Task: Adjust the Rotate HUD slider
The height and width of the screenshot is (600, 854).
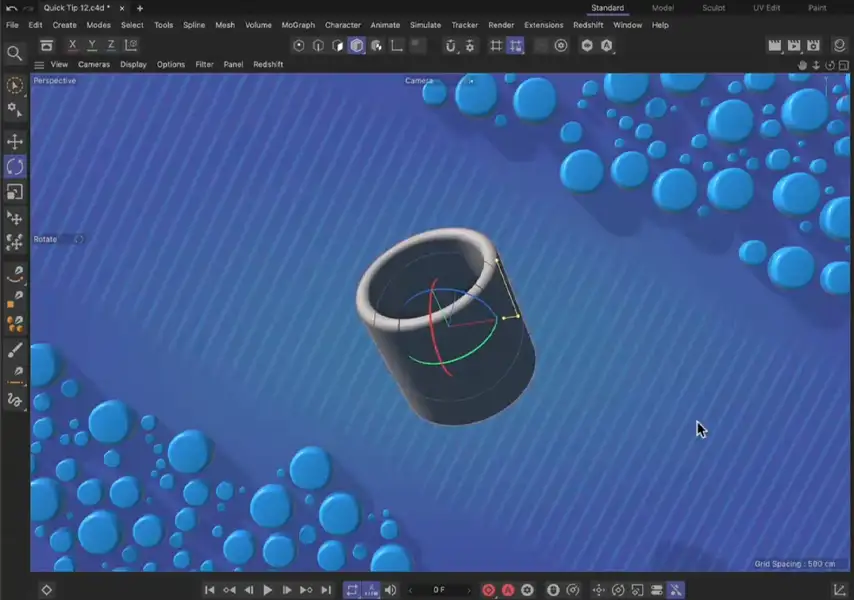Action: [x=79, y=239]
